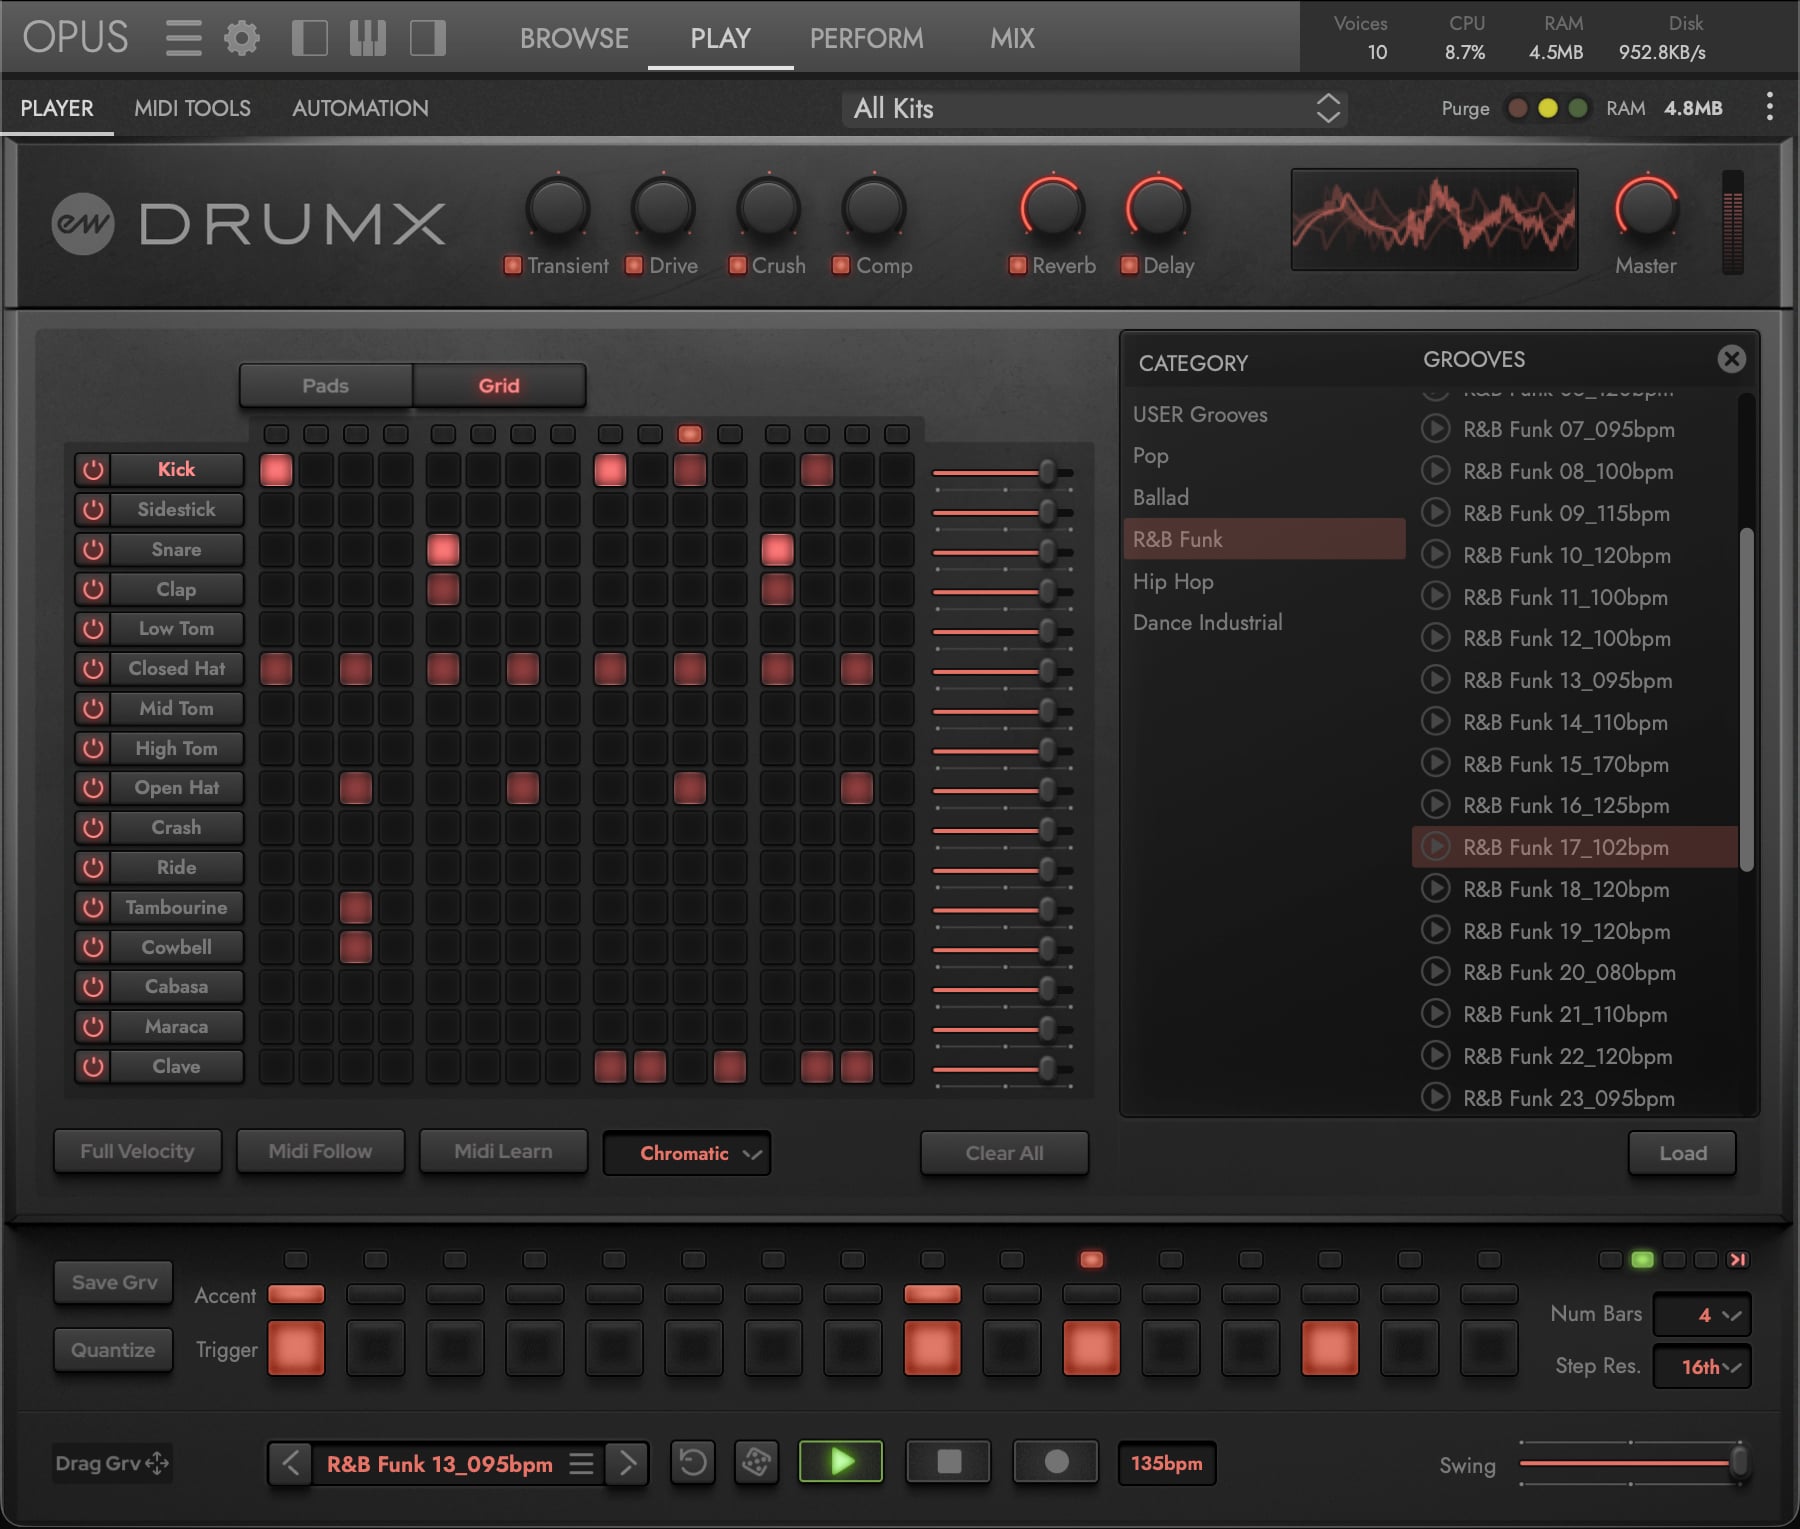Open the AUTOMATION tab
The height and width of the screenshot is (1529, 1800).
[x=360, y=108]
